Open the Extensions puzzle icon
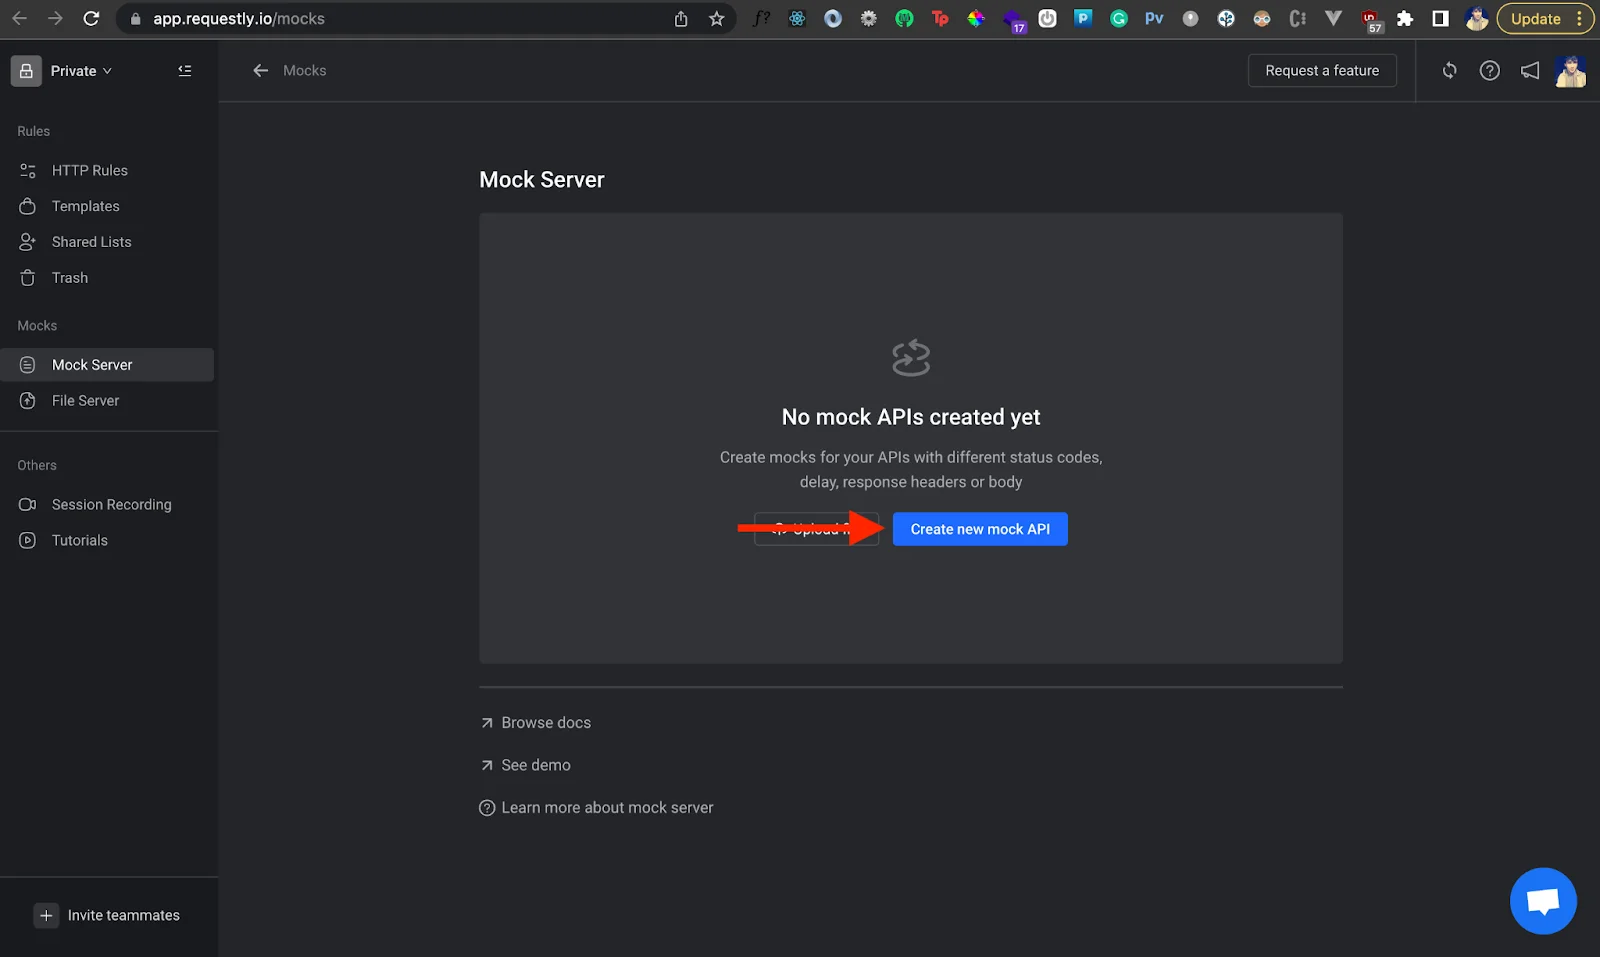This screenshot has height=957, width=1600. click(1405, 19)
